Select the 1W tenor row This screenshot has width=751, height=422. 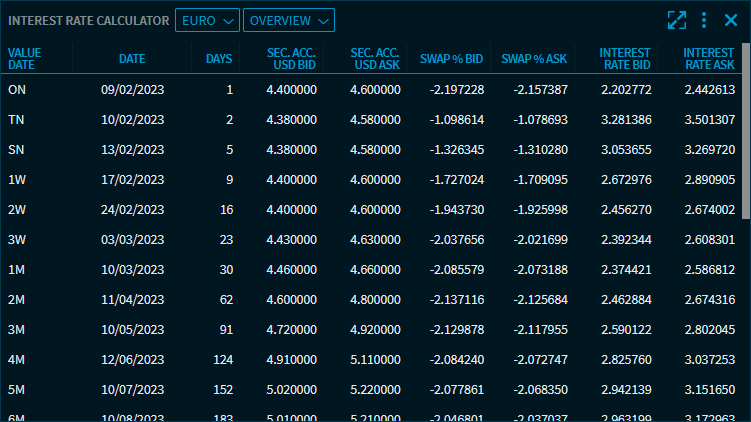(18, 180)
